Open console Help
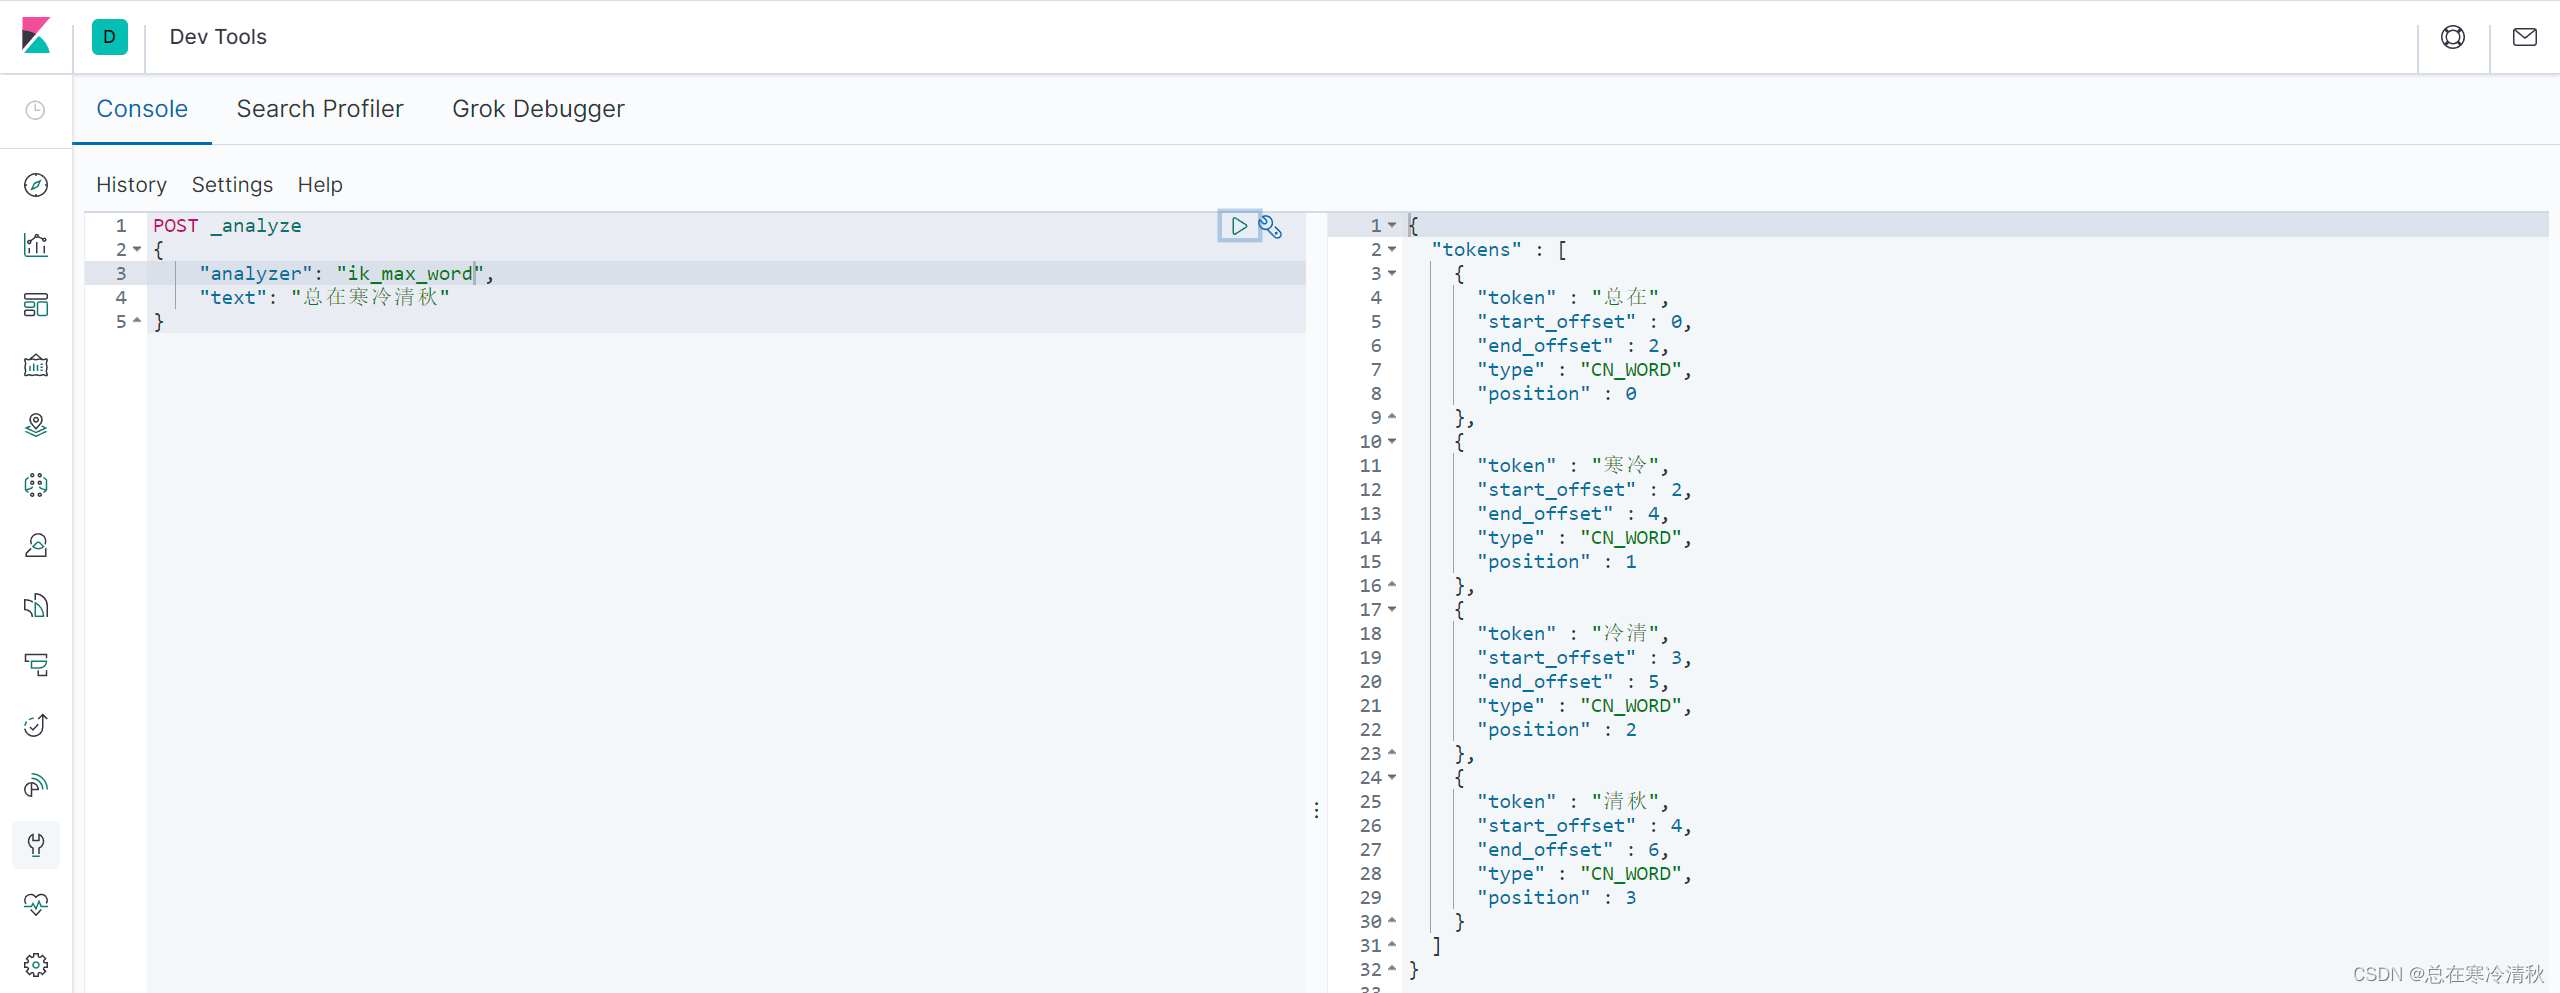The height and width of the screenshot is (993, 2560). pos(320,185)
